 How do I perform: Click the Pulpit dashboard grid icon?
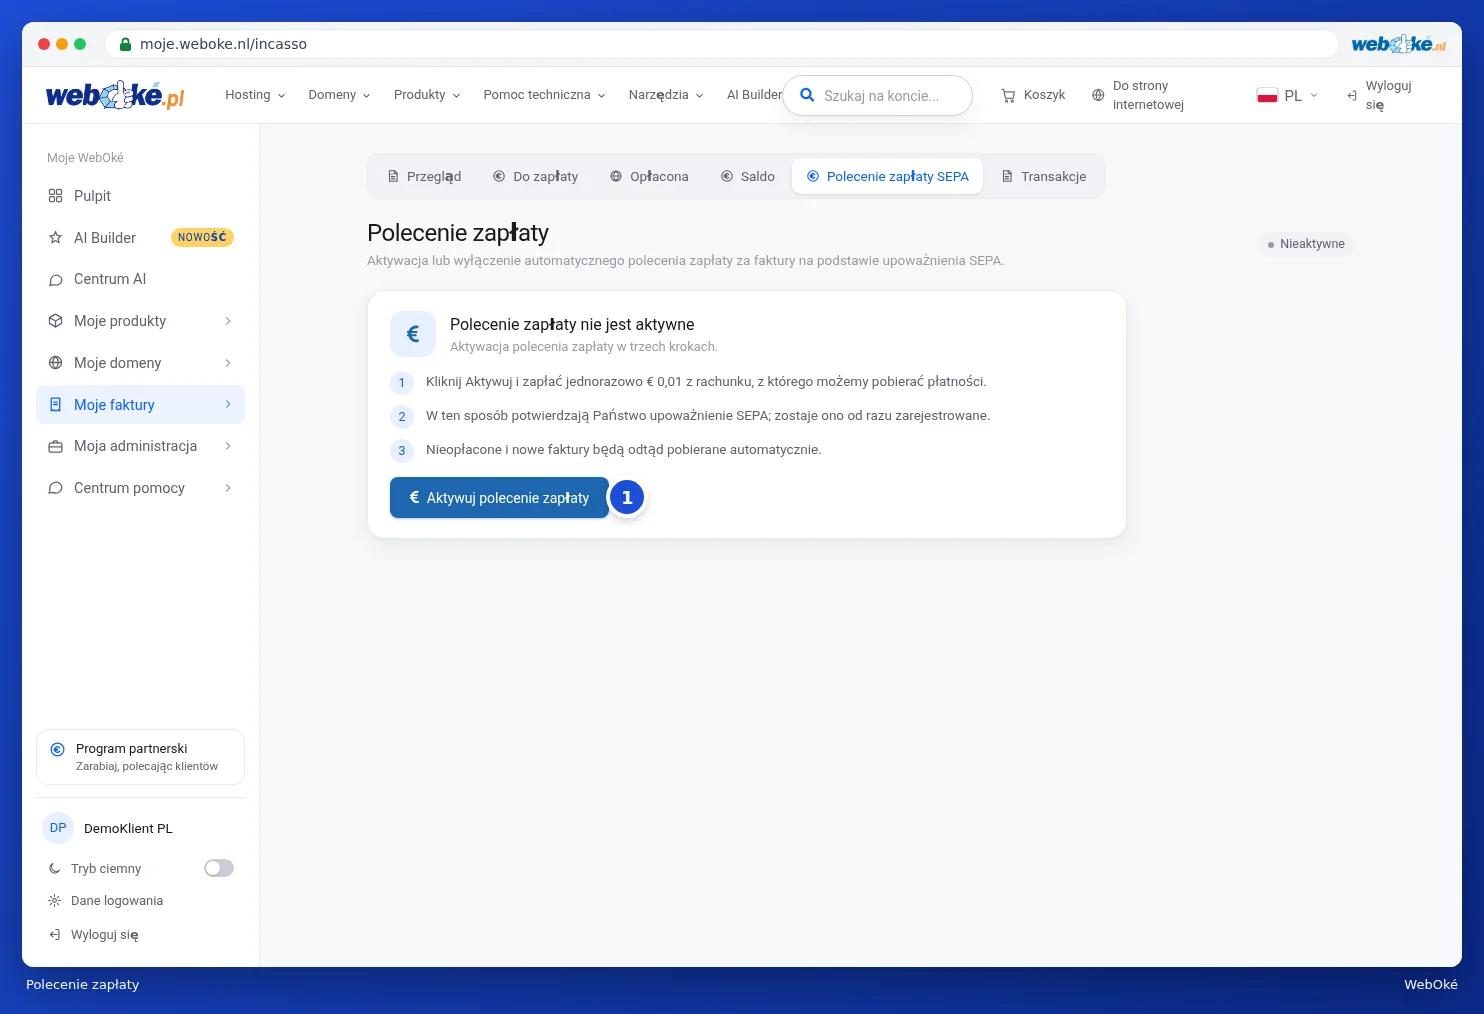(x=55, y=196)
